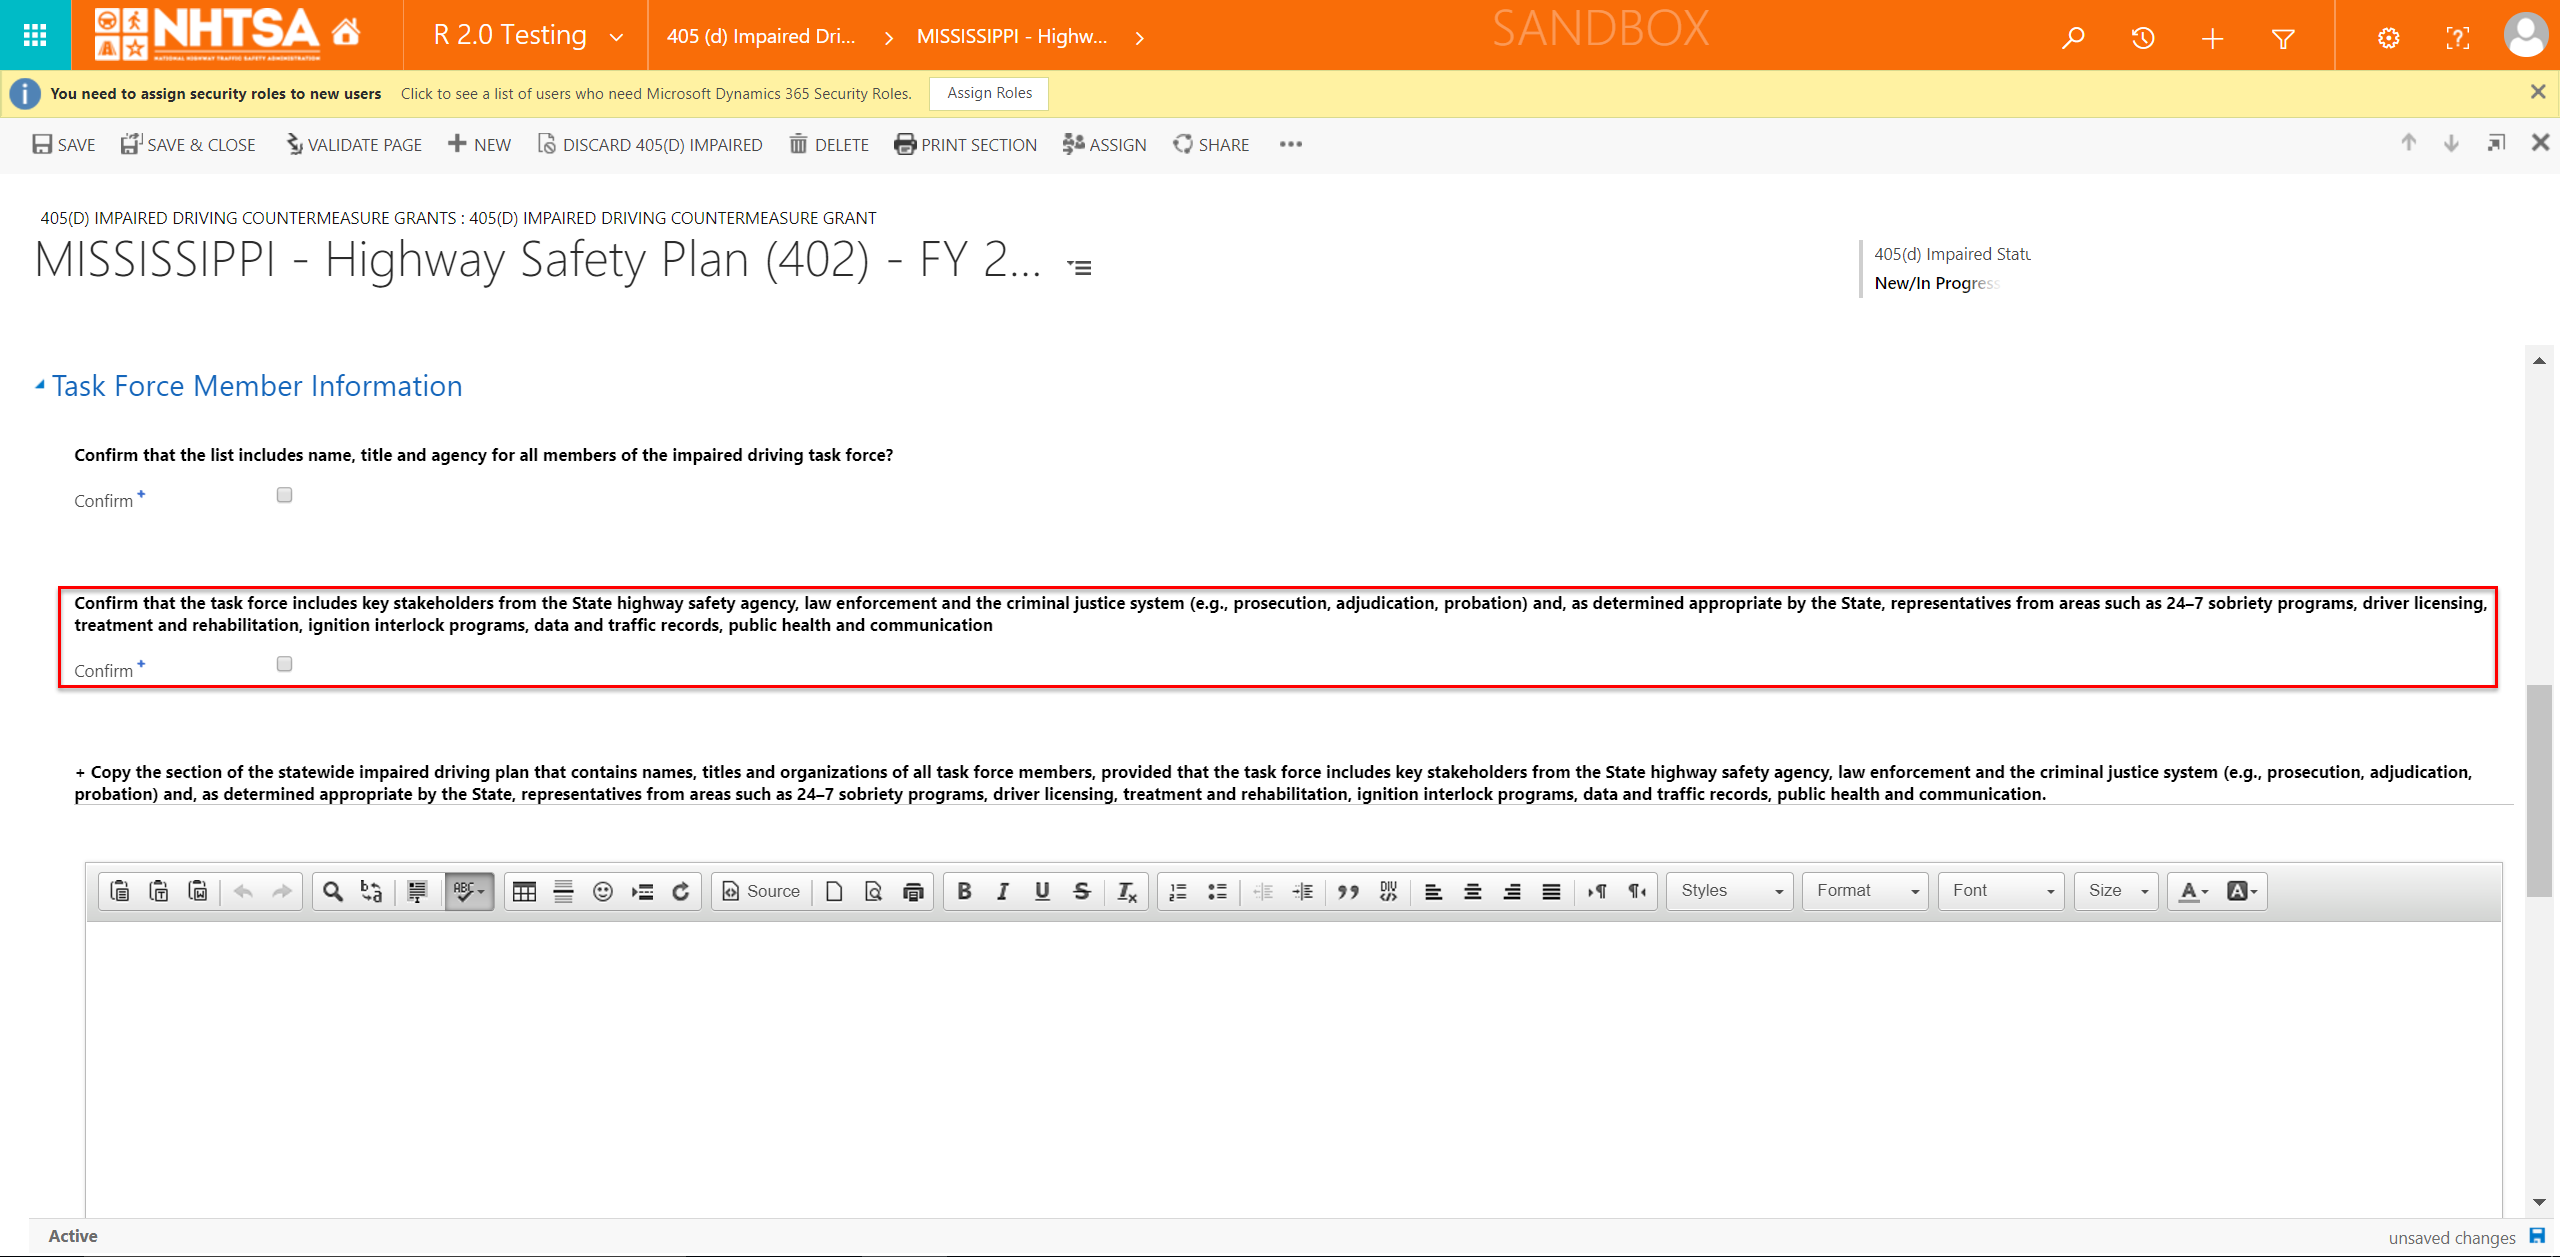Click inside the rich text editor area

[1290, 1060]
